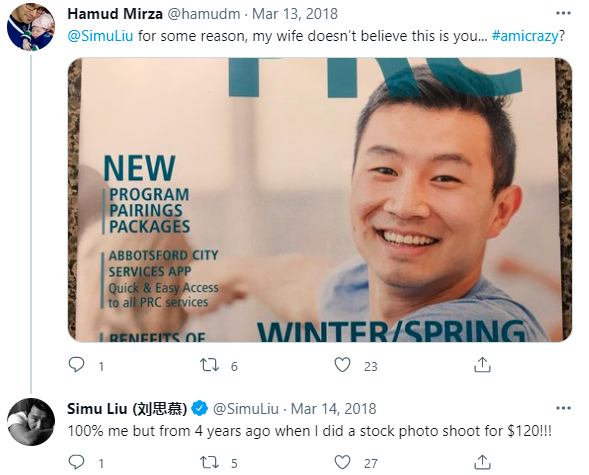Open Simu Liu's profile avatar
The image size is (589, 475).
click(31, 422)
